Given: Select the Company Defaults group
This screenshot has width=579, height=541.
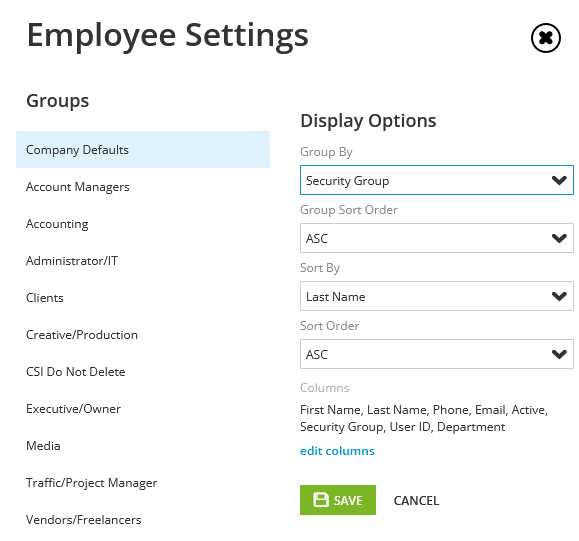Looking at the screenshot, I should coord(143,150).
